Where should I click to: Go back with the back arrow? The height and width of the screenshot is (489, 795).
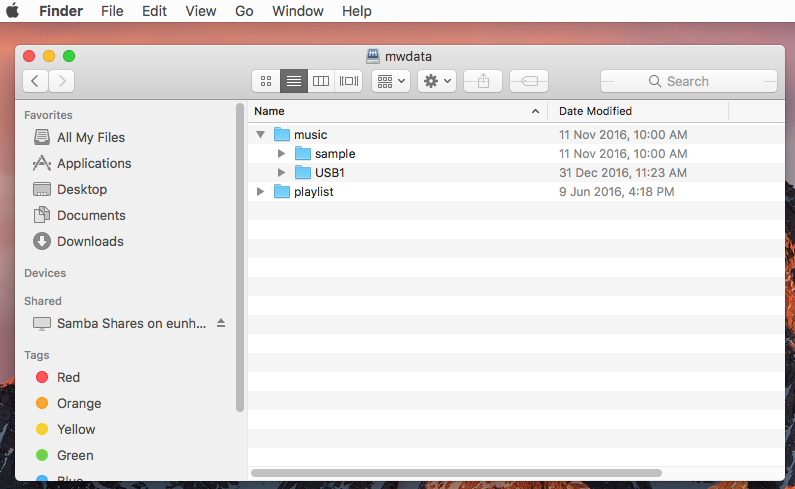(x=36, y=81)
